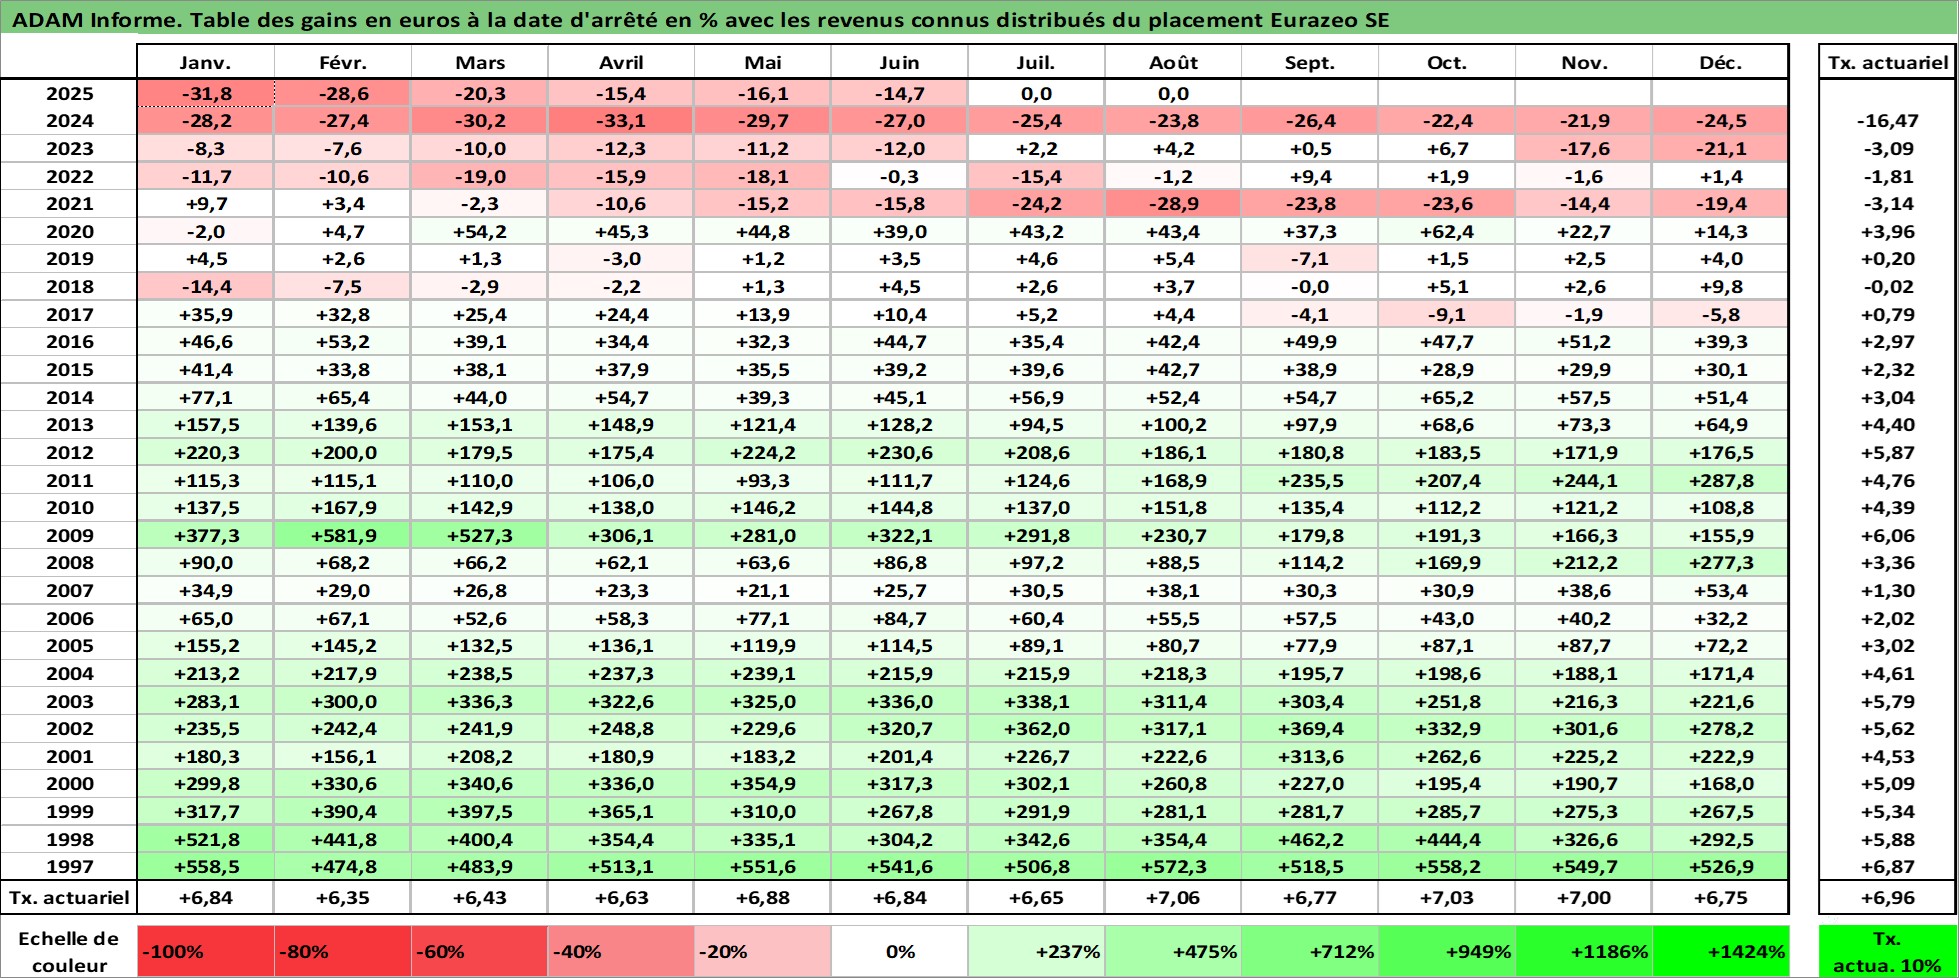
Task: Select the +237% color scale swatch
Action: (x=1036, y=952)
